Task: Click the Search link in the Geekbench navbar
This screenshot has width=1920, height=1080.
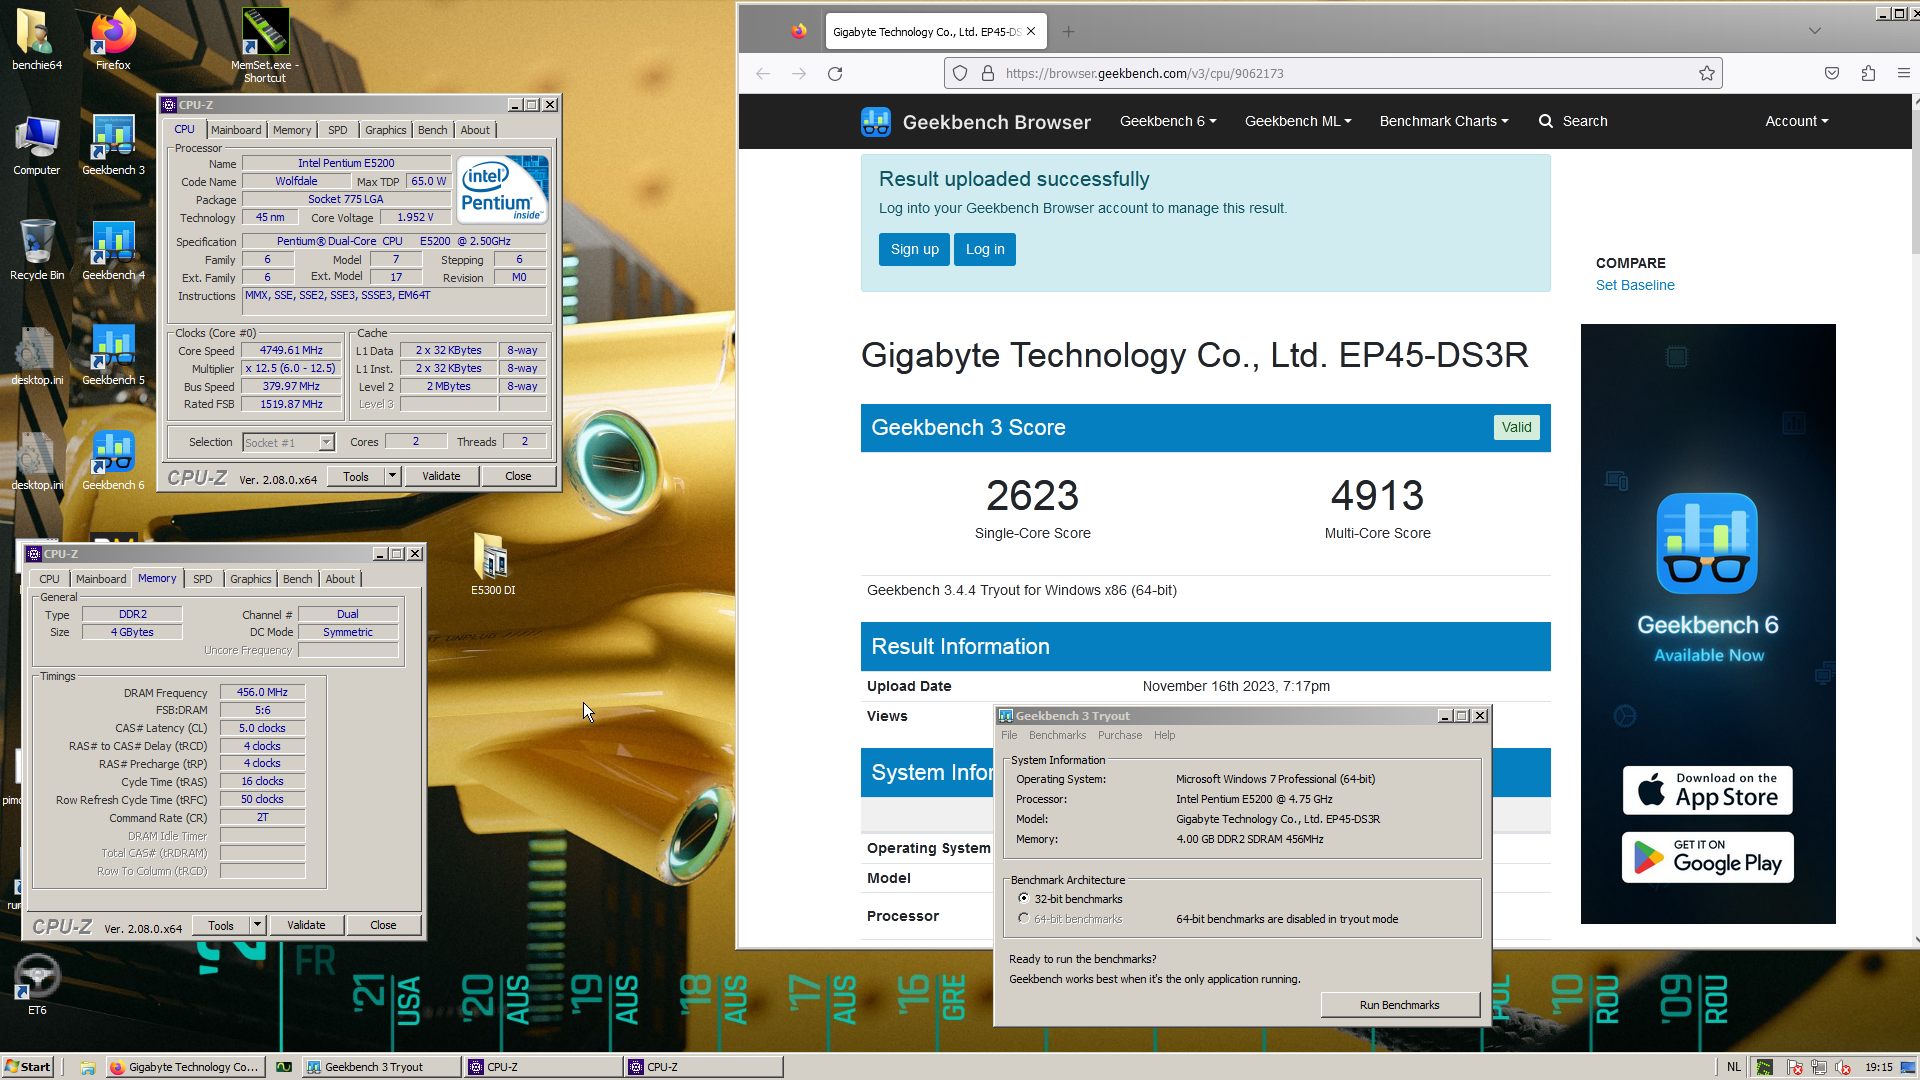Action: [1573, 121]
